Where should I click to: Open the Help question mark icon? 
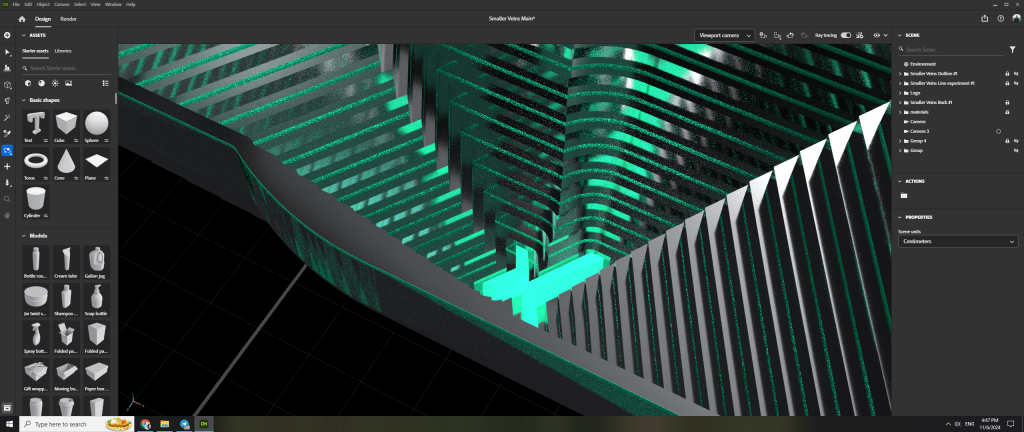[1000, 18]
